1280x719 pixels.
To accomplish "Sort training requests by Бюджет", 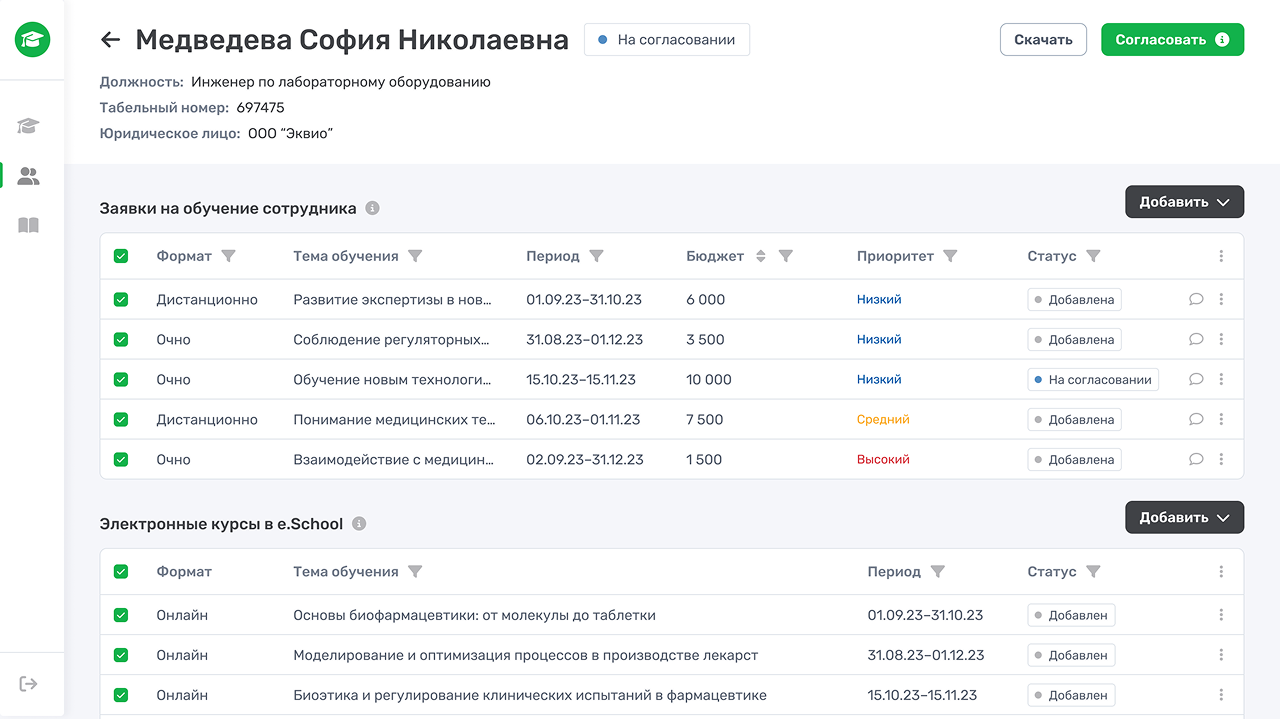I will tap(760, 256).
